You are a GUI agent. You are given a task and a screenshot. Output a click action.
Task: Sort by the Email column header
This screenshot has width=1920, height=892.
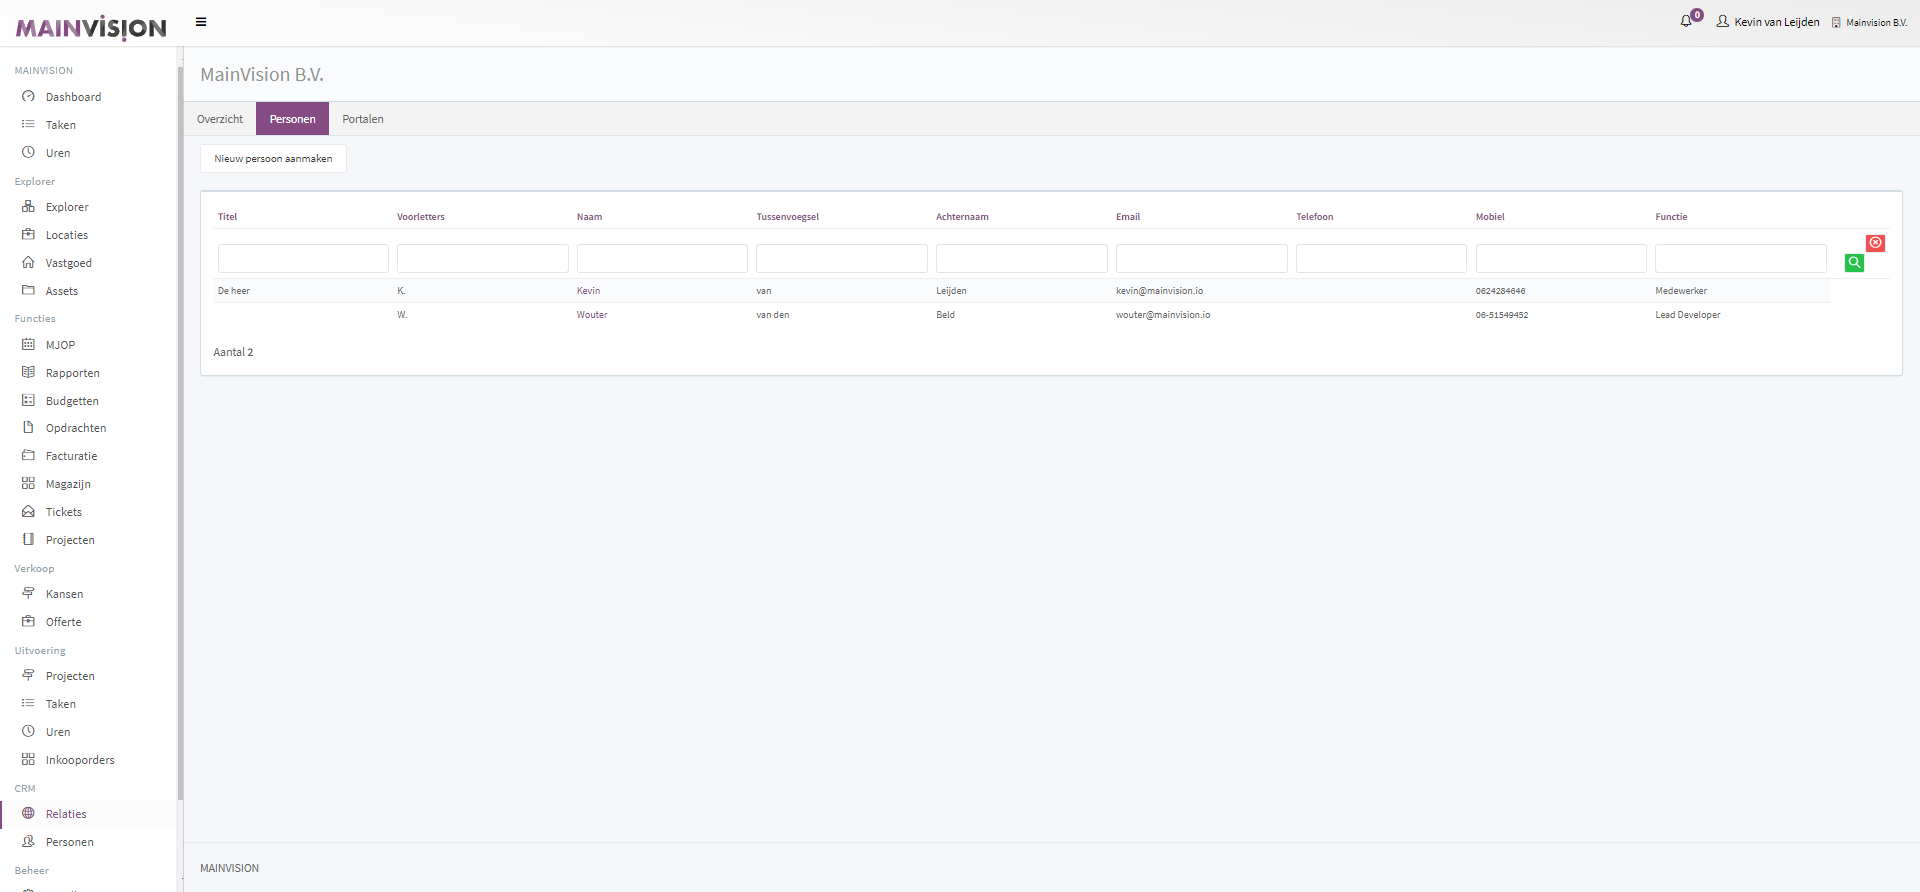[x=1128, y=217]
